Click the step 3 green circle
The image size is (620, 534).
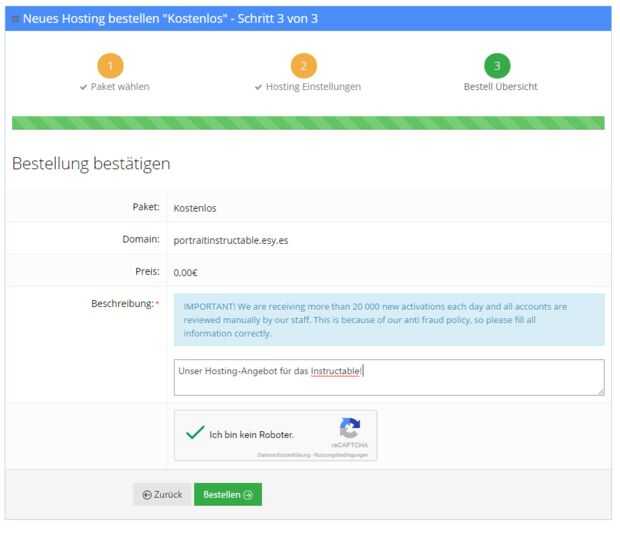497,66
